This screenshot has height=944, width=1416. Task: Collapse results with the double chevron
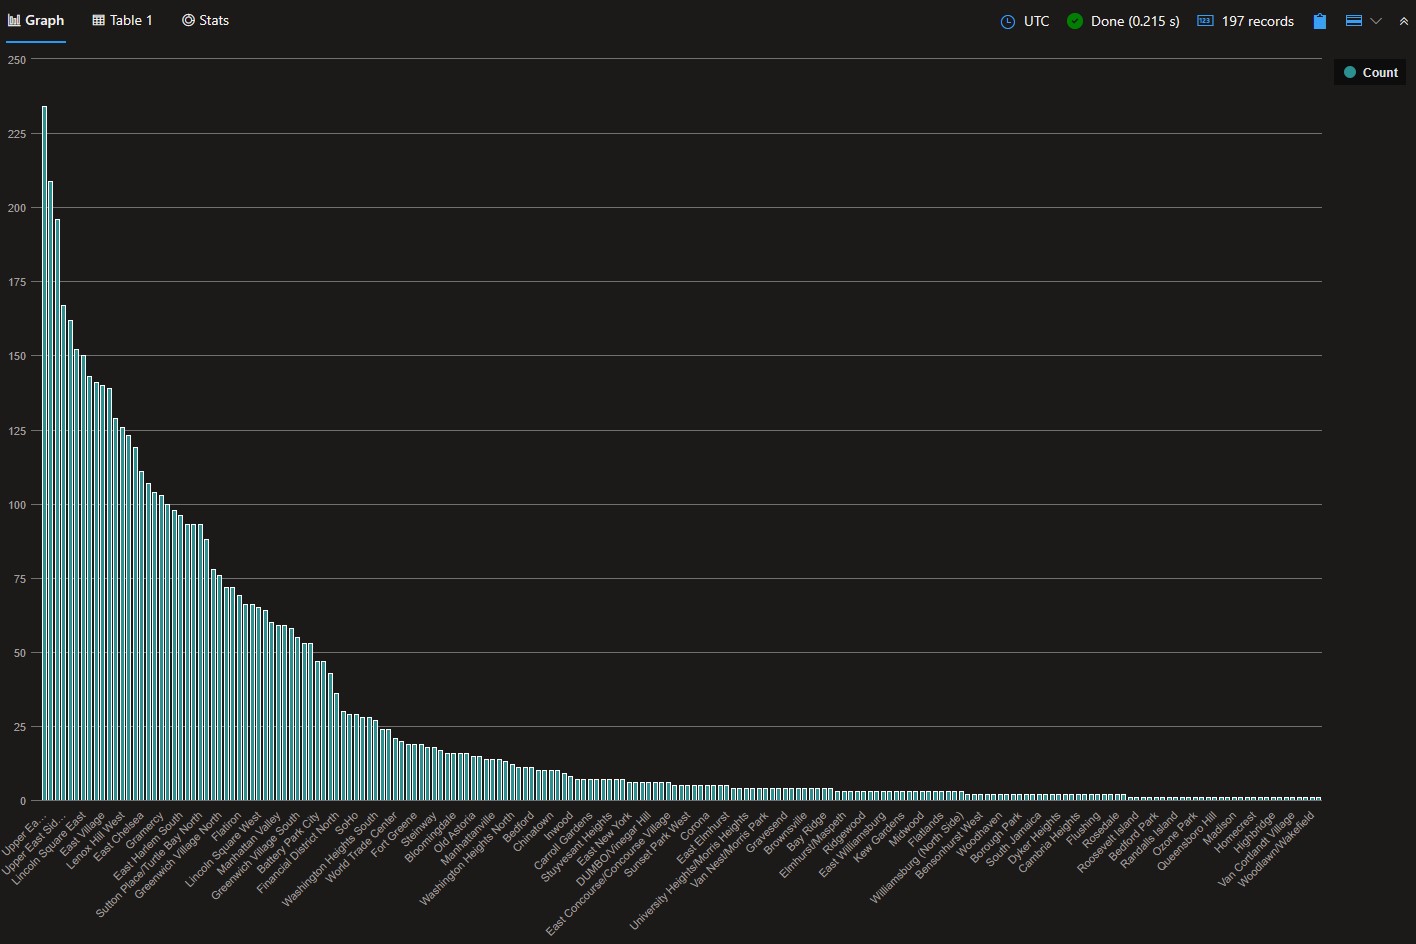[1404, 21]
